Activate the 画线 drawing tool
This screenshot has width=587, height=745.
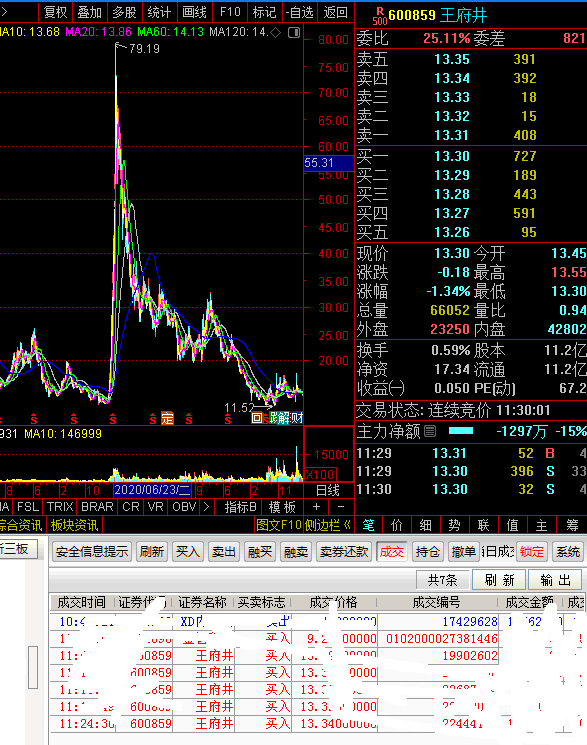tap(194, 12)
